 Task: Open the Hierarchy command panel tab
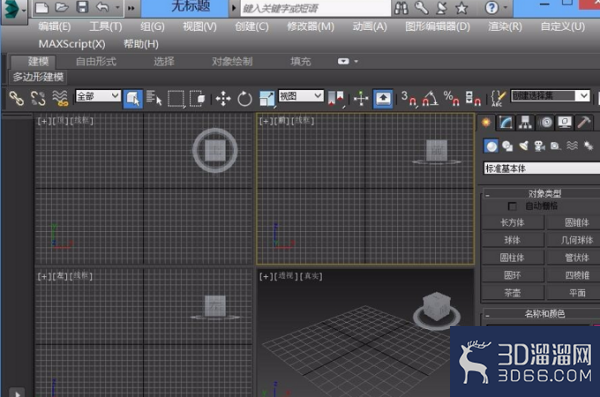pyautogui.click(x=526, y=123)
